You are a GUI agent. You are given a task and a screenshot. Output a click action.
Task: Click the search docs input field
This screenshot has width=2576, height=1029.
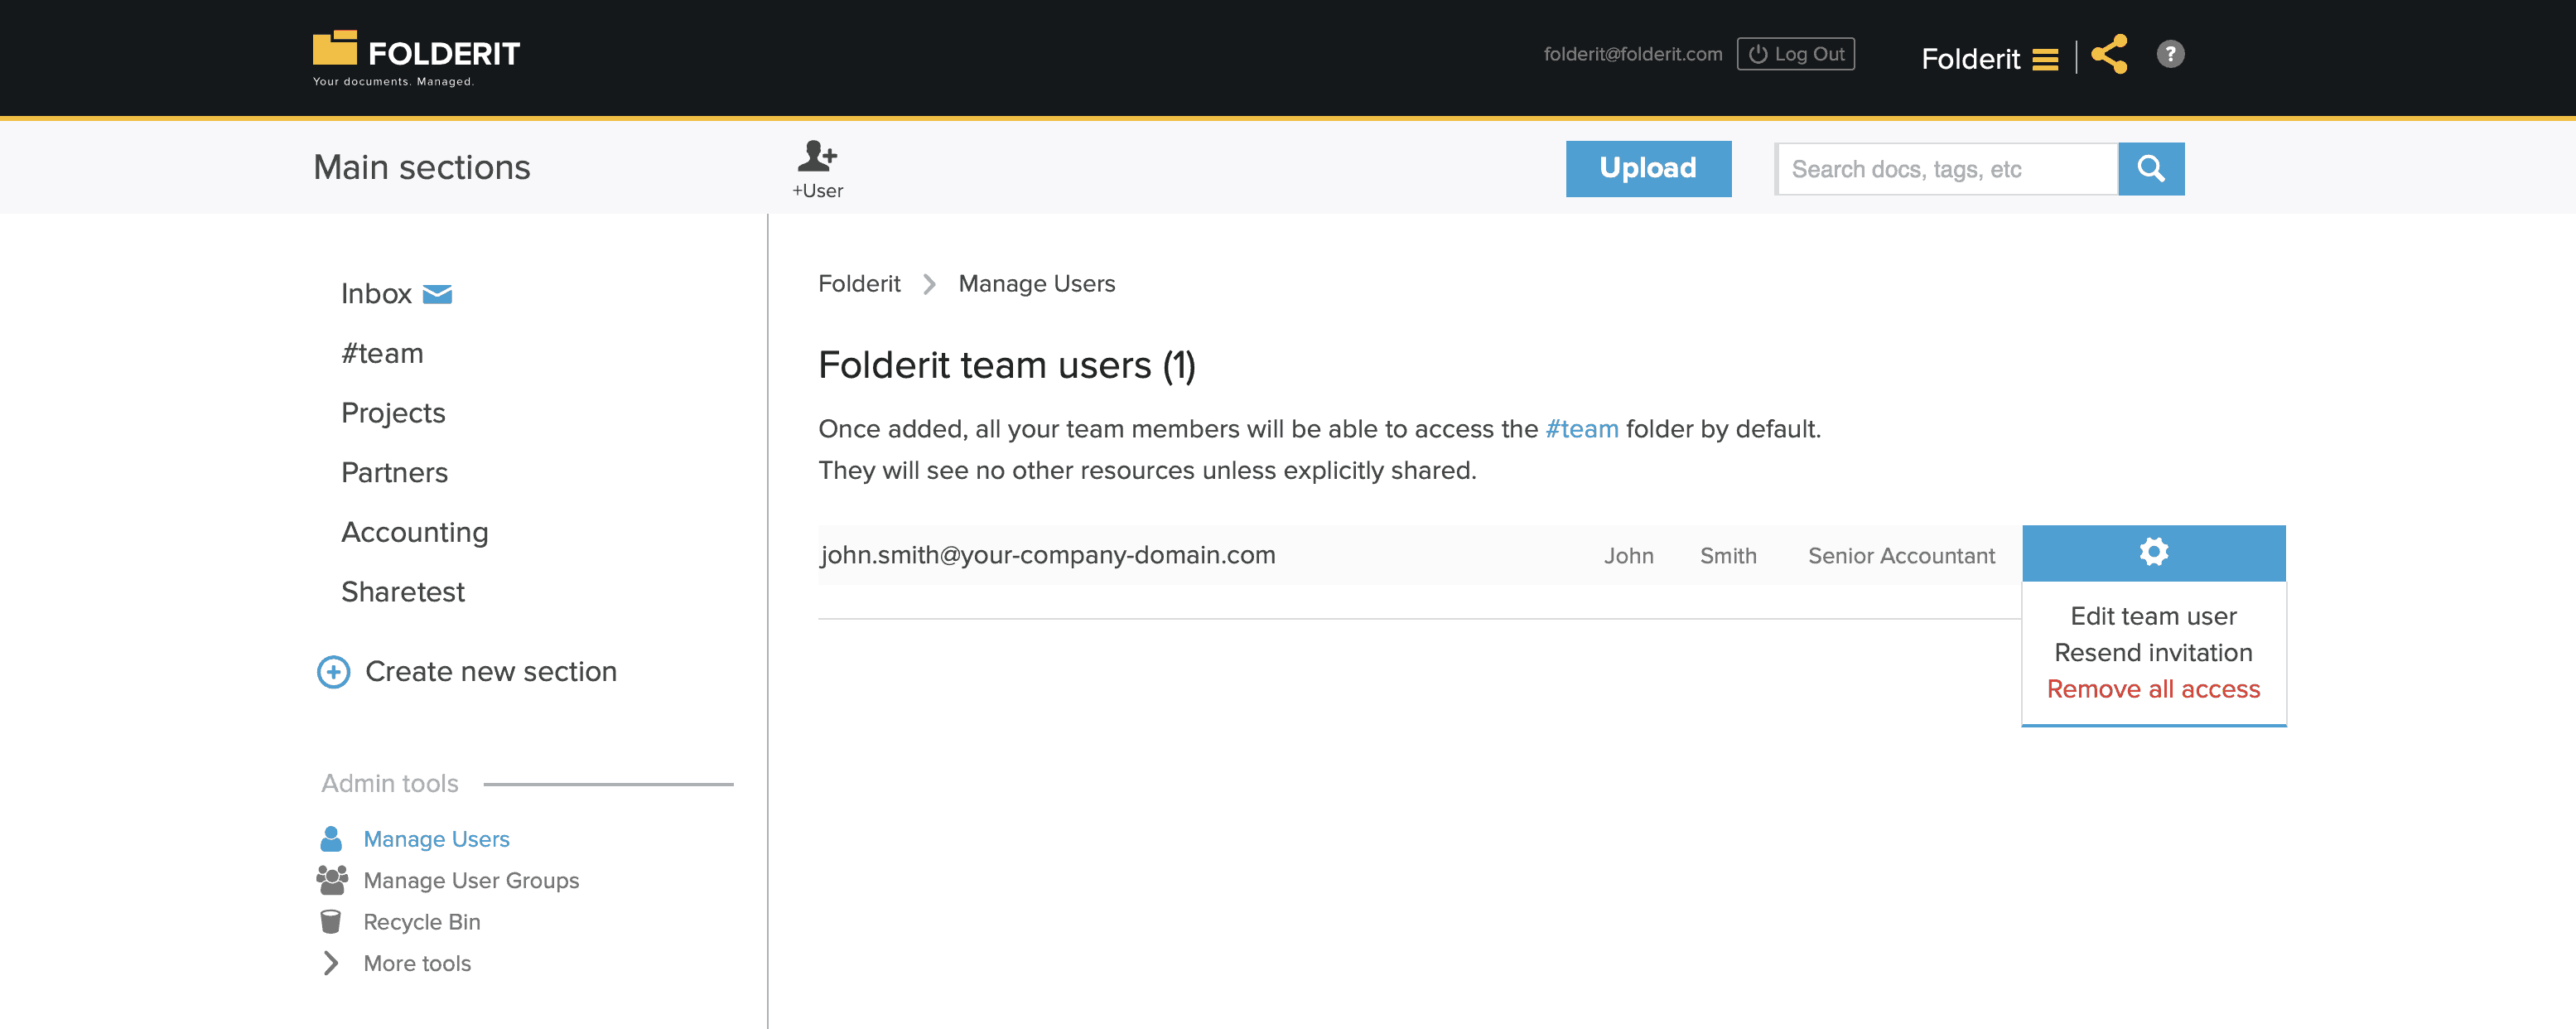click(1946, 169)
